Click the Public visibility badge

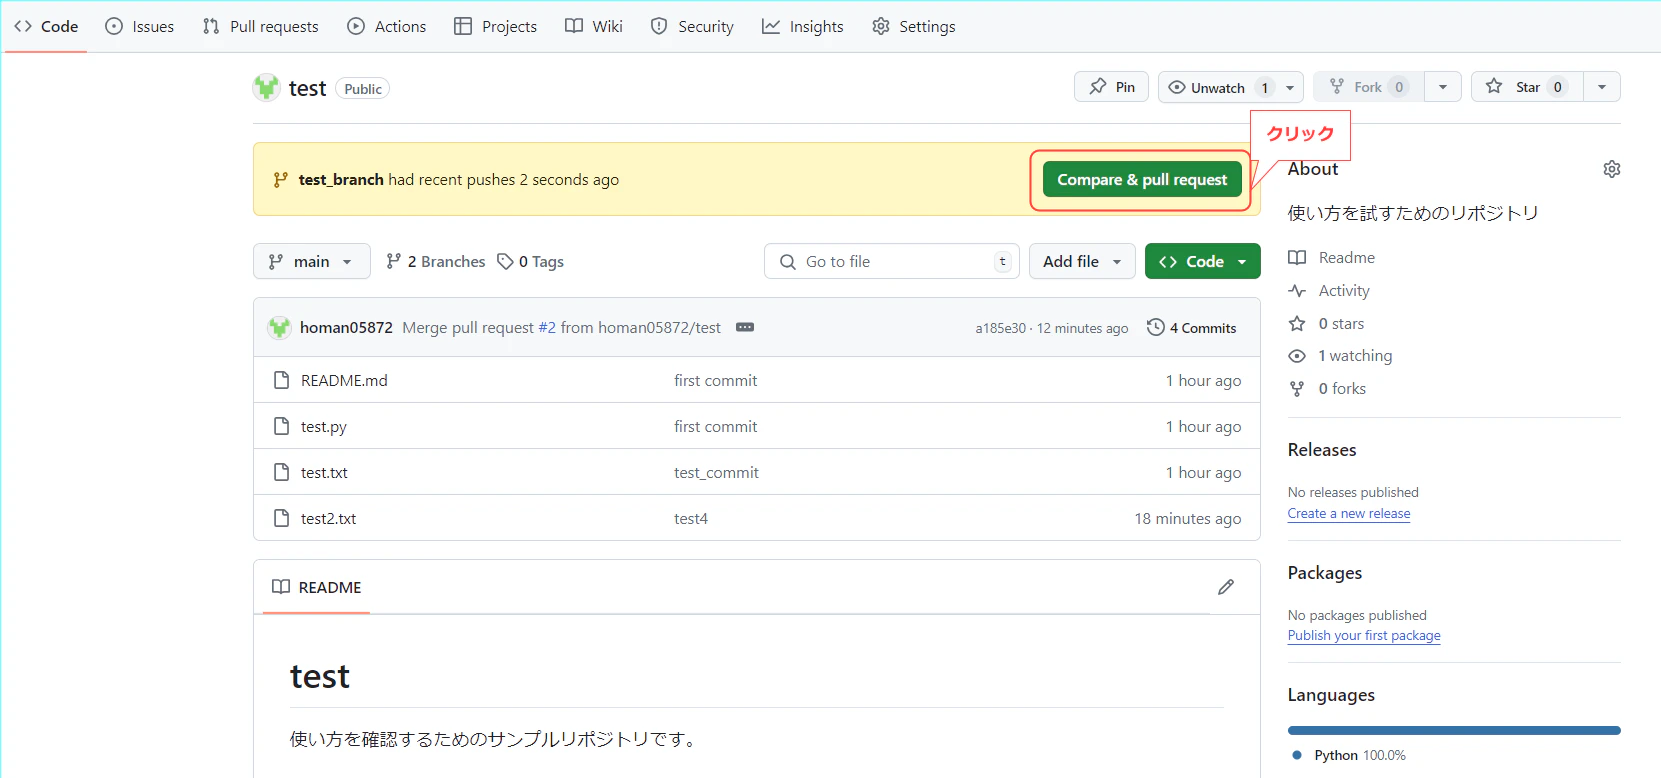[363, 88]
